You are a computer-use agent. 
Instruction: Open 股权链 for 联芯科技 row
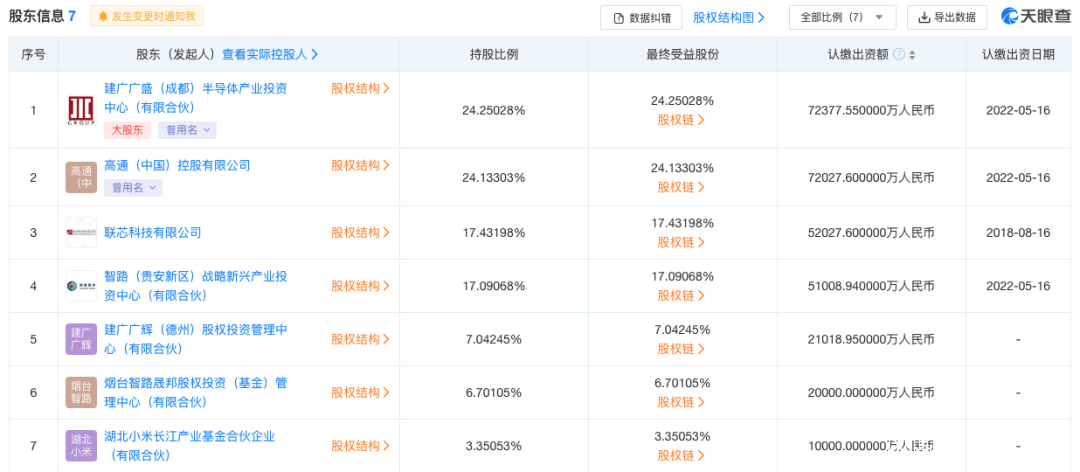click(x=681, y=242)
